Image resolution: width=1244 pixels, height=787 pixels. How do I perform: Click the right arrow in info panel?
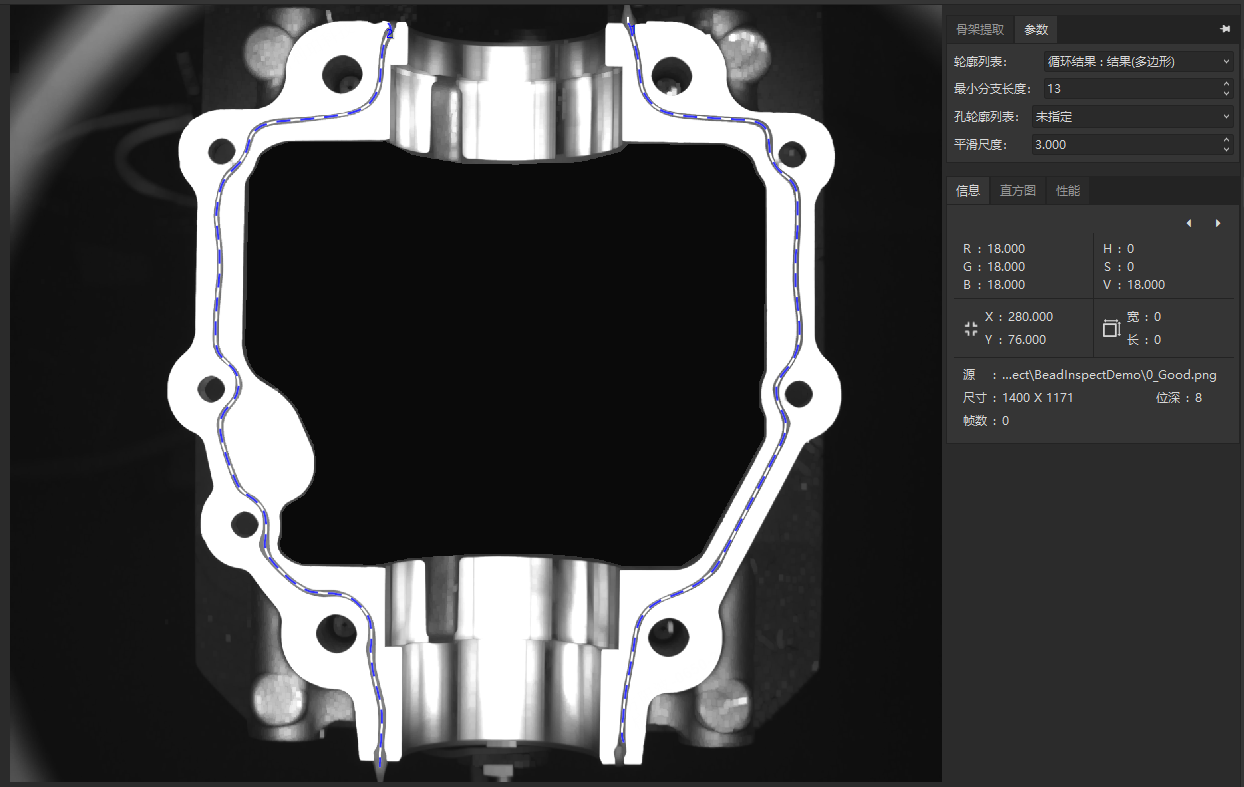point(1217,223)
